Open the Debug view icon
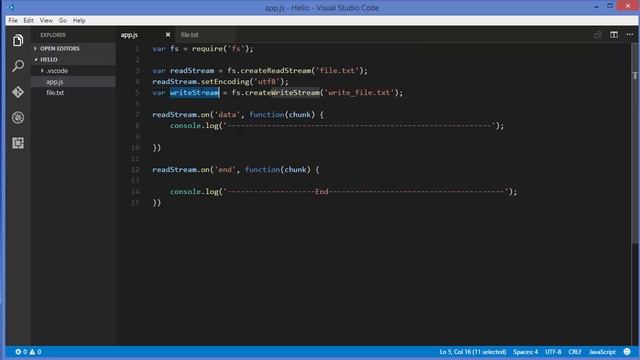This screenshot has width=640, height=360. pyautogui.click(x=18, y=118)
